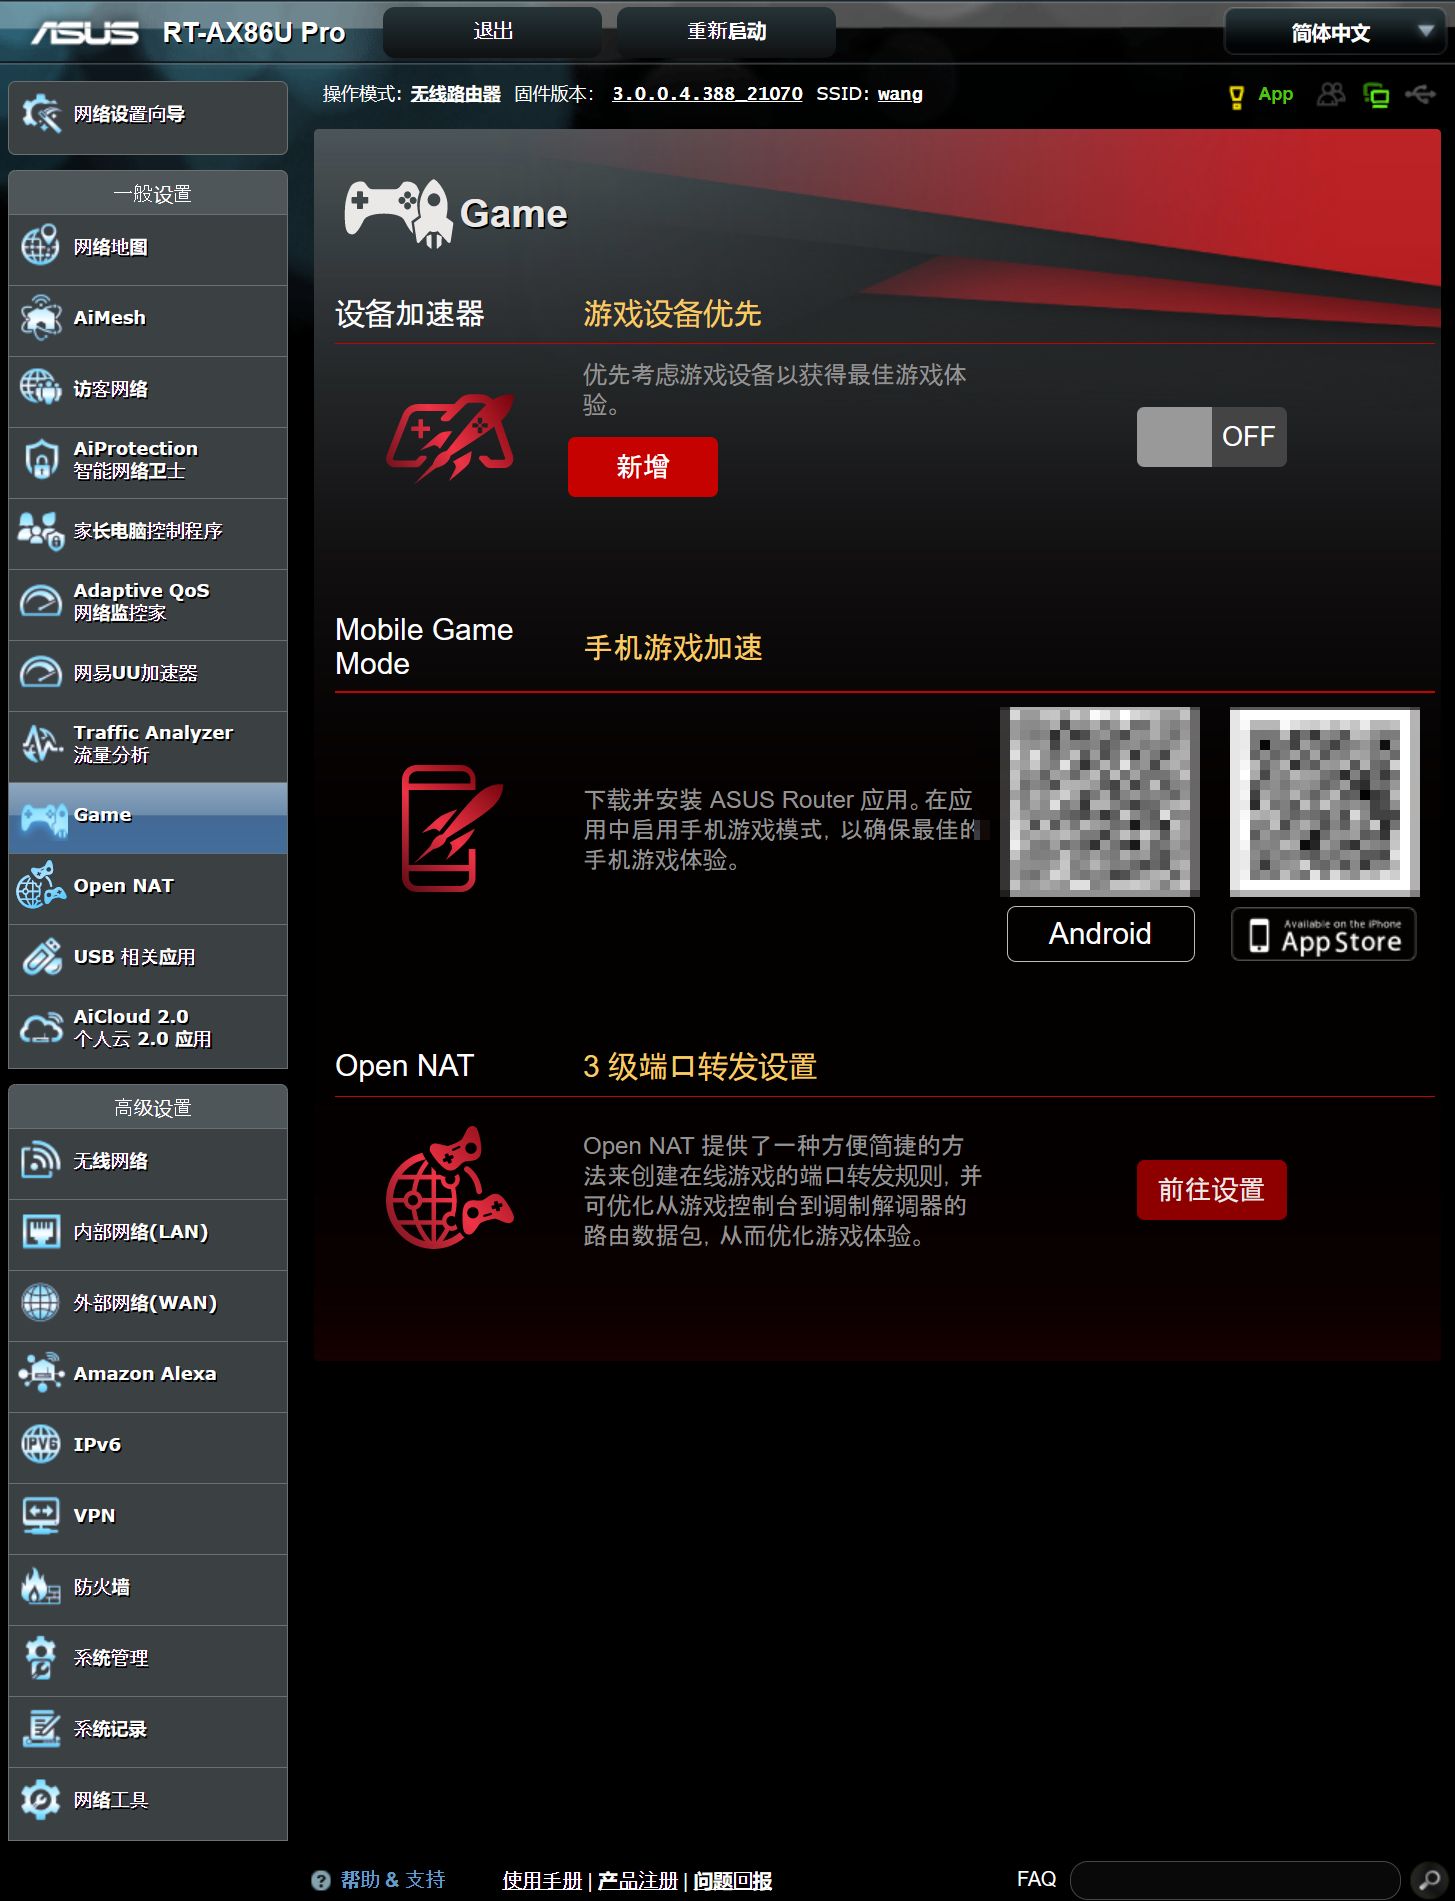Open the firmware version link
Viewport: 1455px width, 1901px height.
707,94
